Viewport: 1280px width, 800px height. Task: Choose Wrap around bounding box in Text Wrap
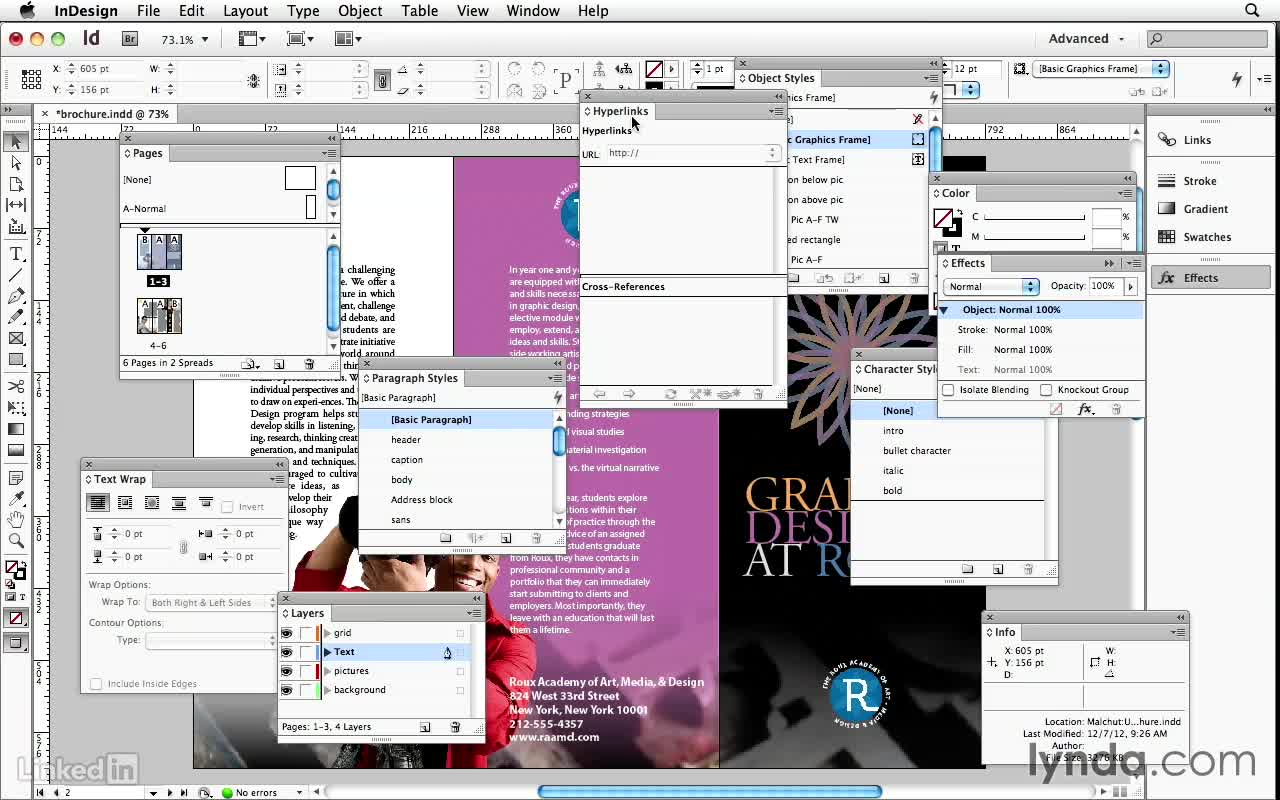(x=125, y=504)
